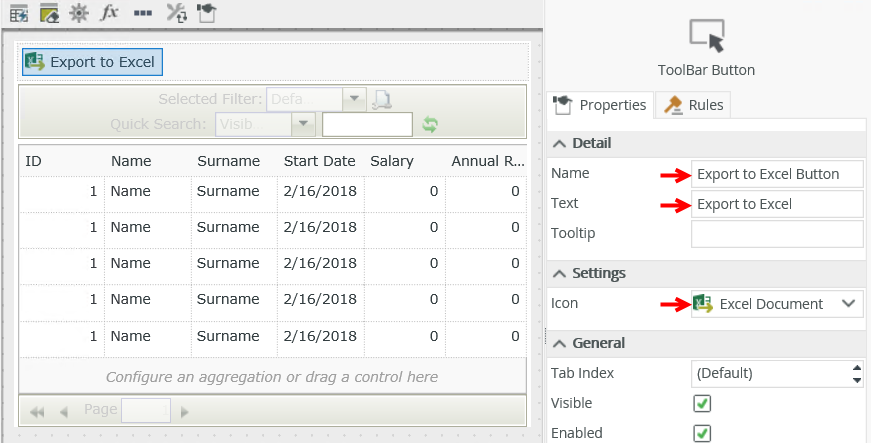Click the filter configuration icon beside Selected Filter

pos(382,99)
